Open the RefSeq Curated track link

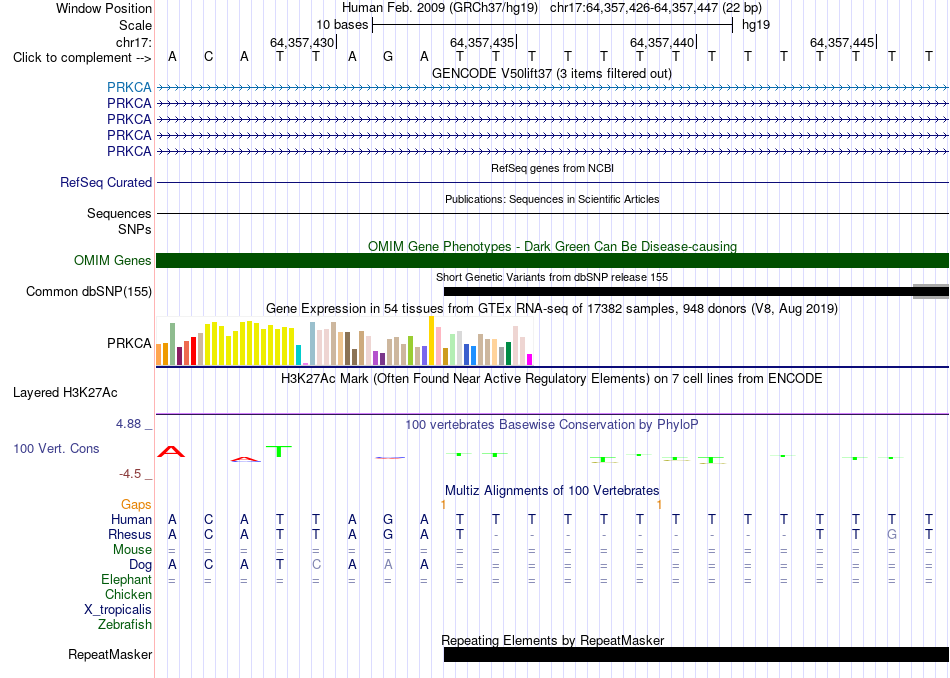[106, 182]
